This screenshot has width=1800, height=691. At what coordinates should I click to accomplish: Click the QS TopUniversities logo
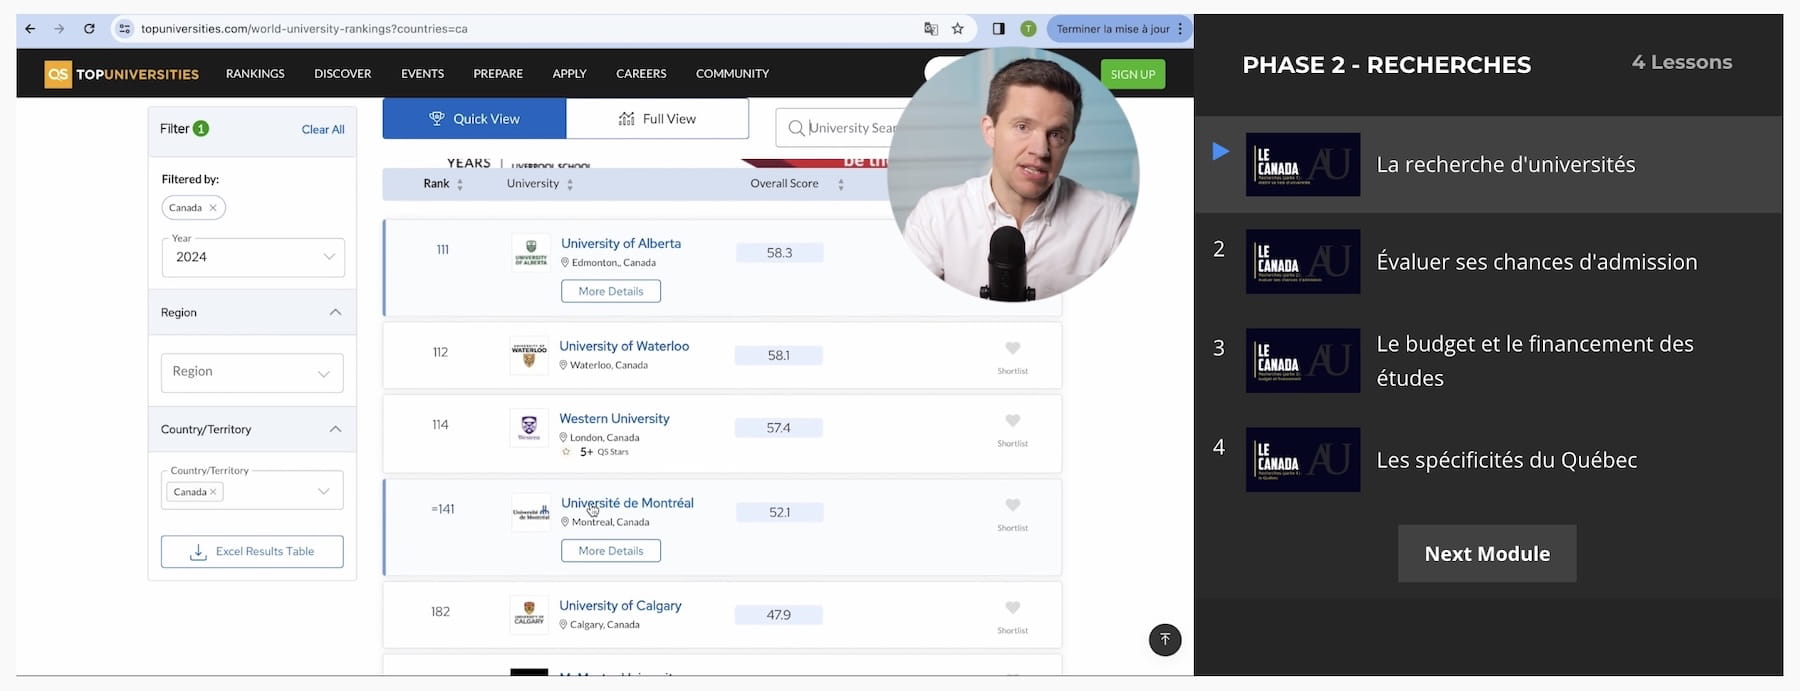click(x=122, y=74)
